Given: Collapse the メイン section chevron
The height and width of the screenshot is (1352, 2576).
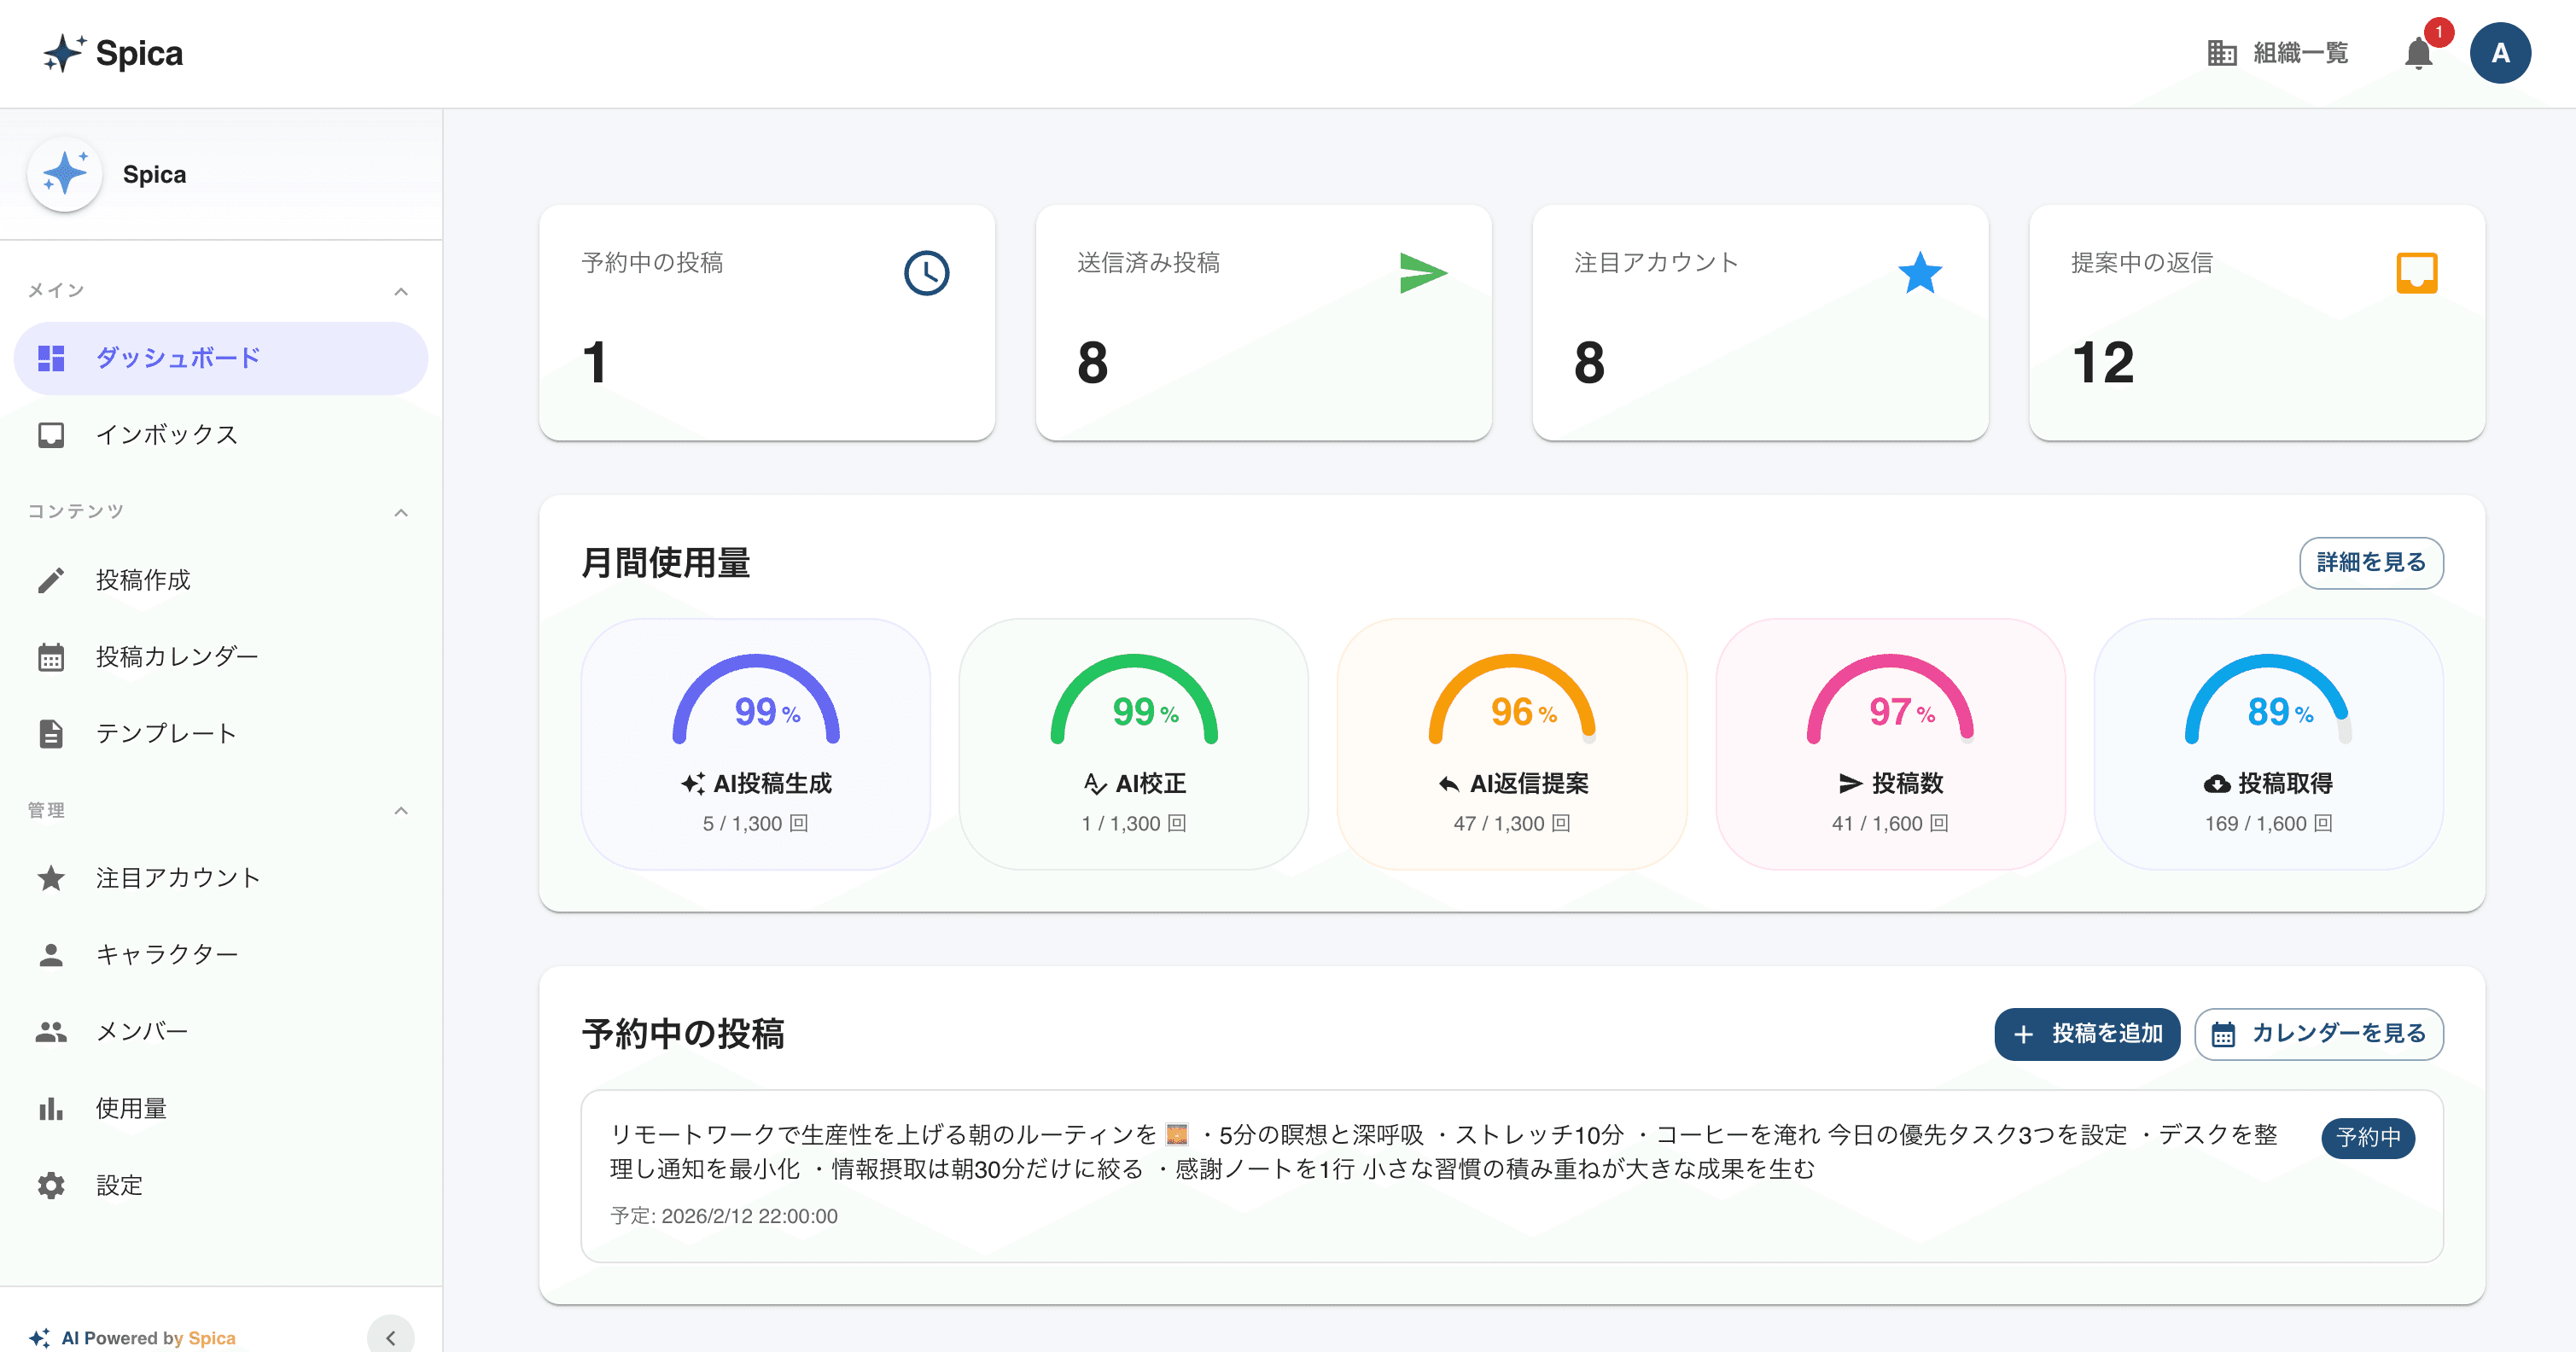Looking at the screenshot, I should (402, 291).
